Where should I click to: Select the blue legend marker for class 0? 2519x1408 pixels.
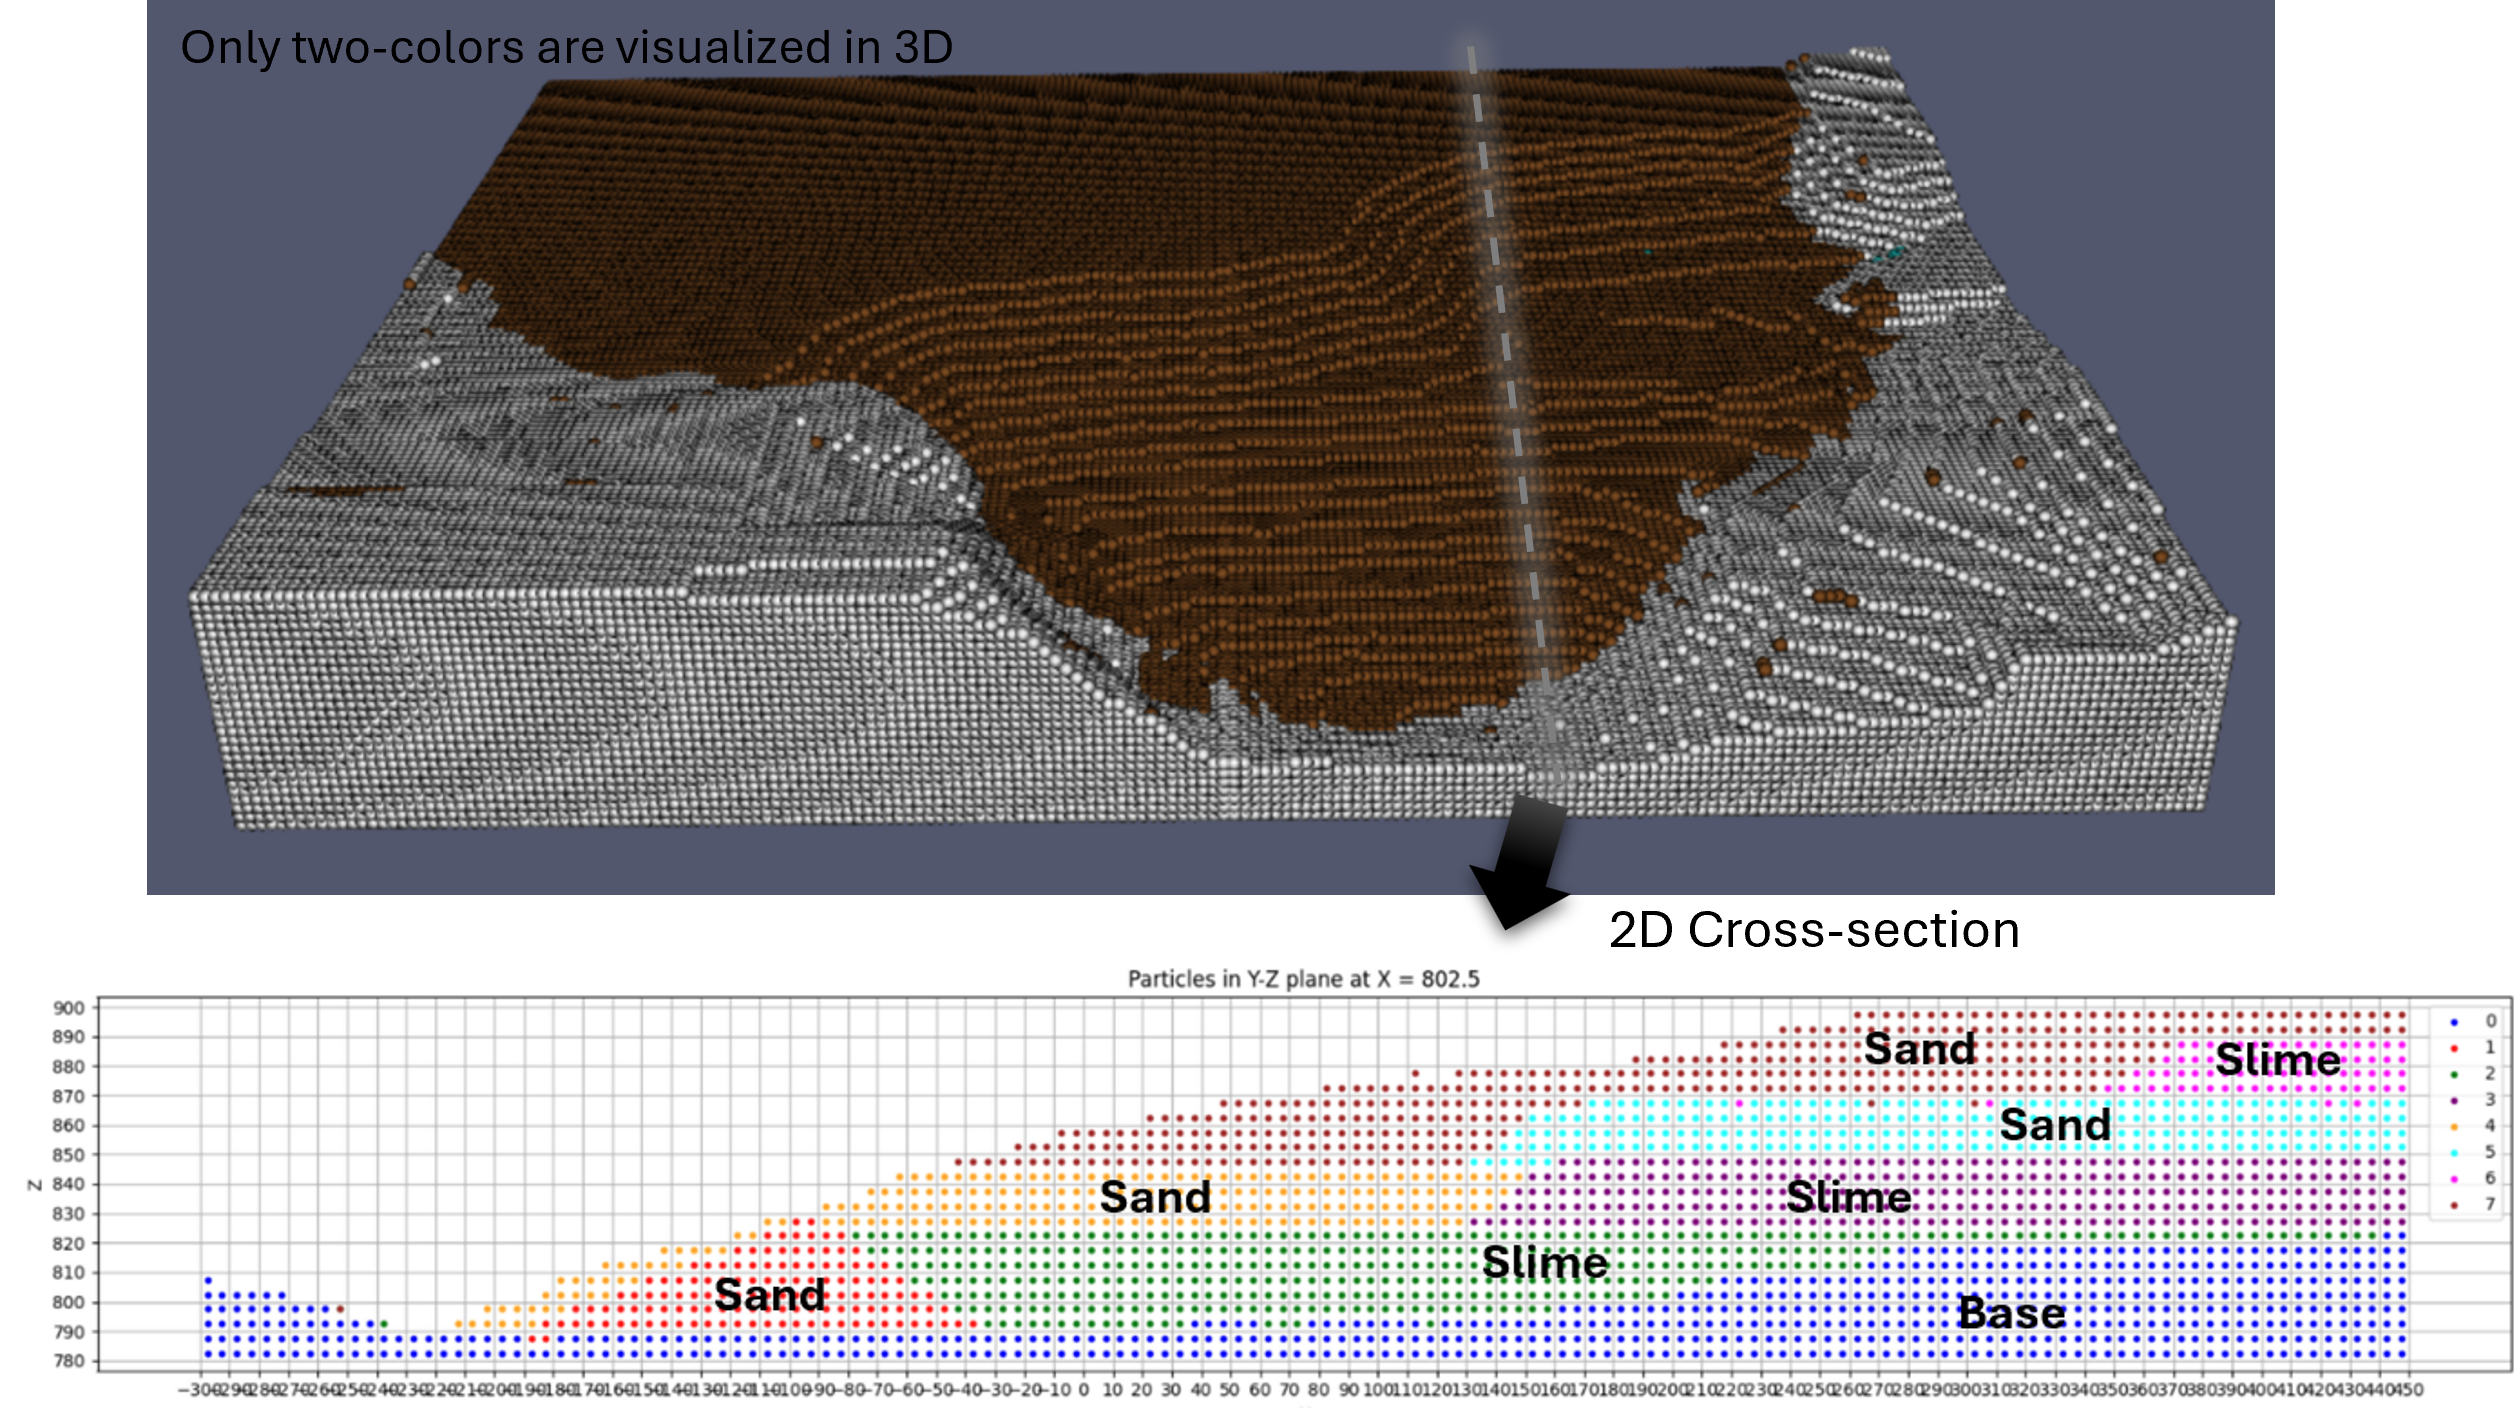2454,1022
